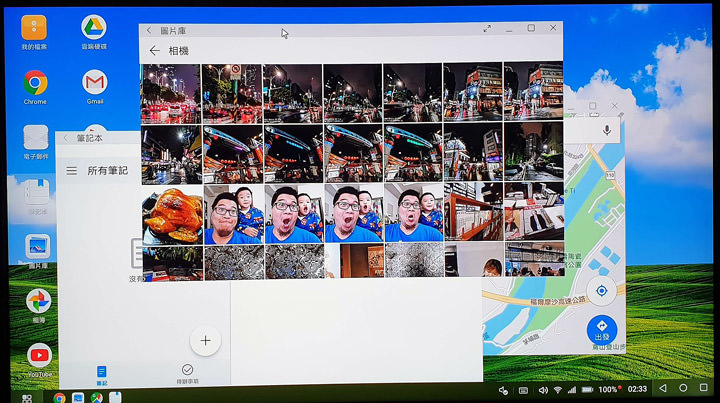Open the Google Drive desktop icon
The width and height of the screenshot is (720, 403).
(x=94, y=28)
